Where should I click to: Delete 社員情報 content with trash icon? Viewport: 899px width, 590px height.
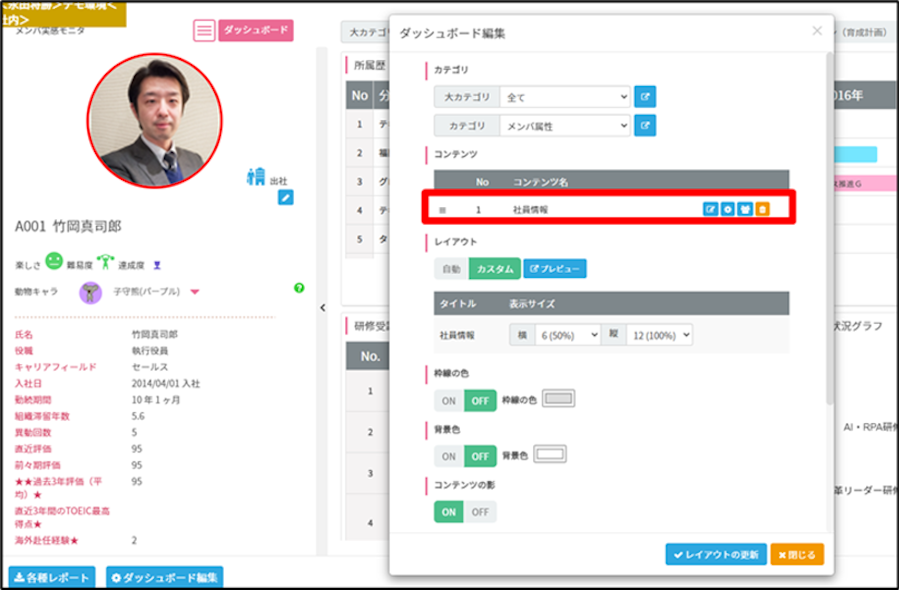coord(762,209)
